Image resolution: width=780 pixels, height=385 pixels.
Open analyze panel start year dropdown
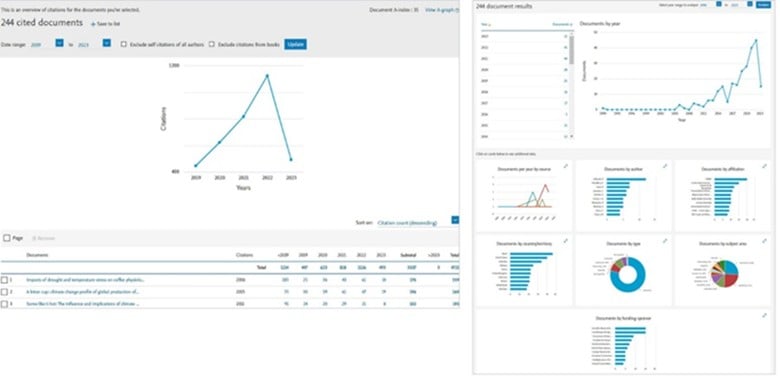click(718, 4)
